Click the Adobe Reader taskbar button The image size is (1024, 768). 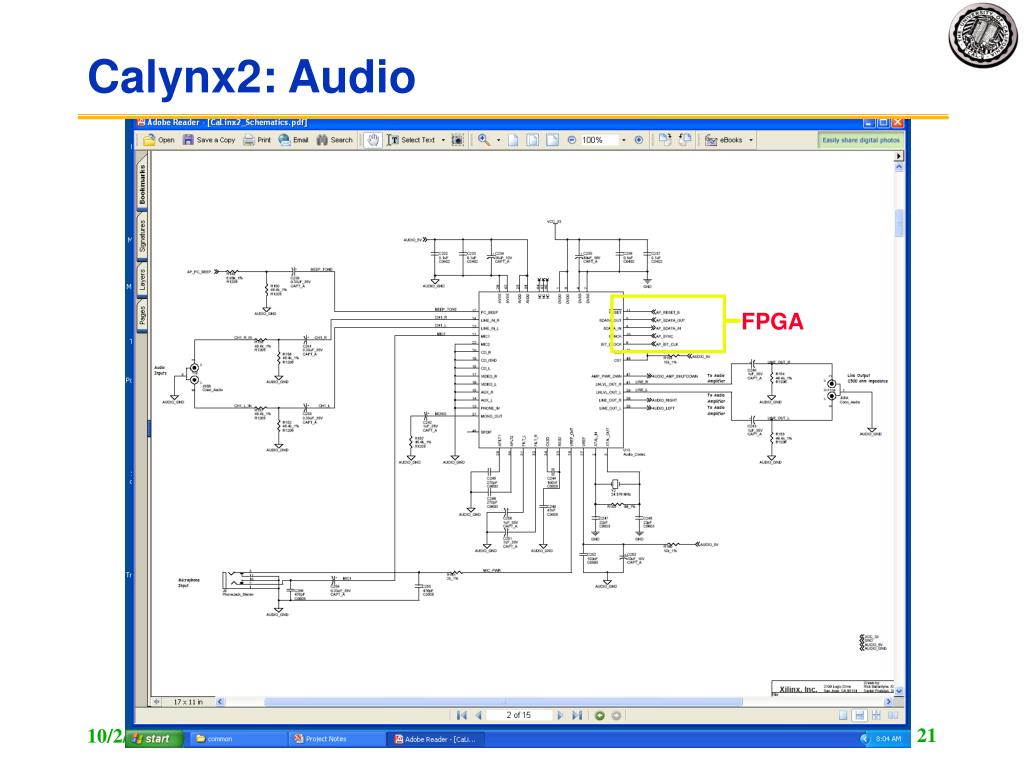[x=435, y=739]
